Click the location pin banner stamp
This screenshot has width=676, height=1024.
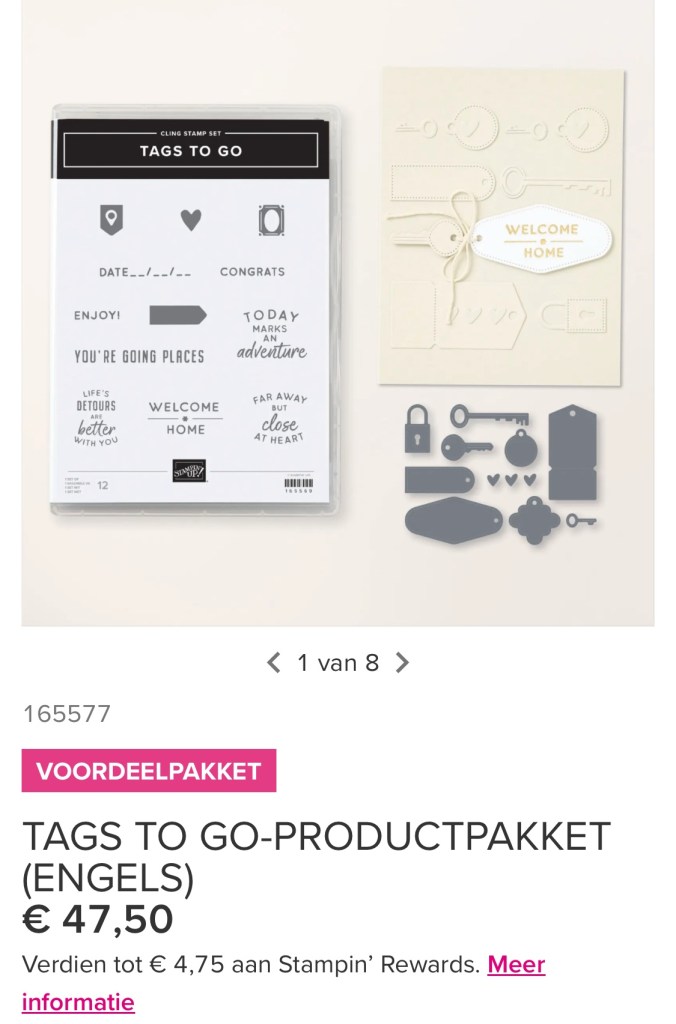coord(112,219)
